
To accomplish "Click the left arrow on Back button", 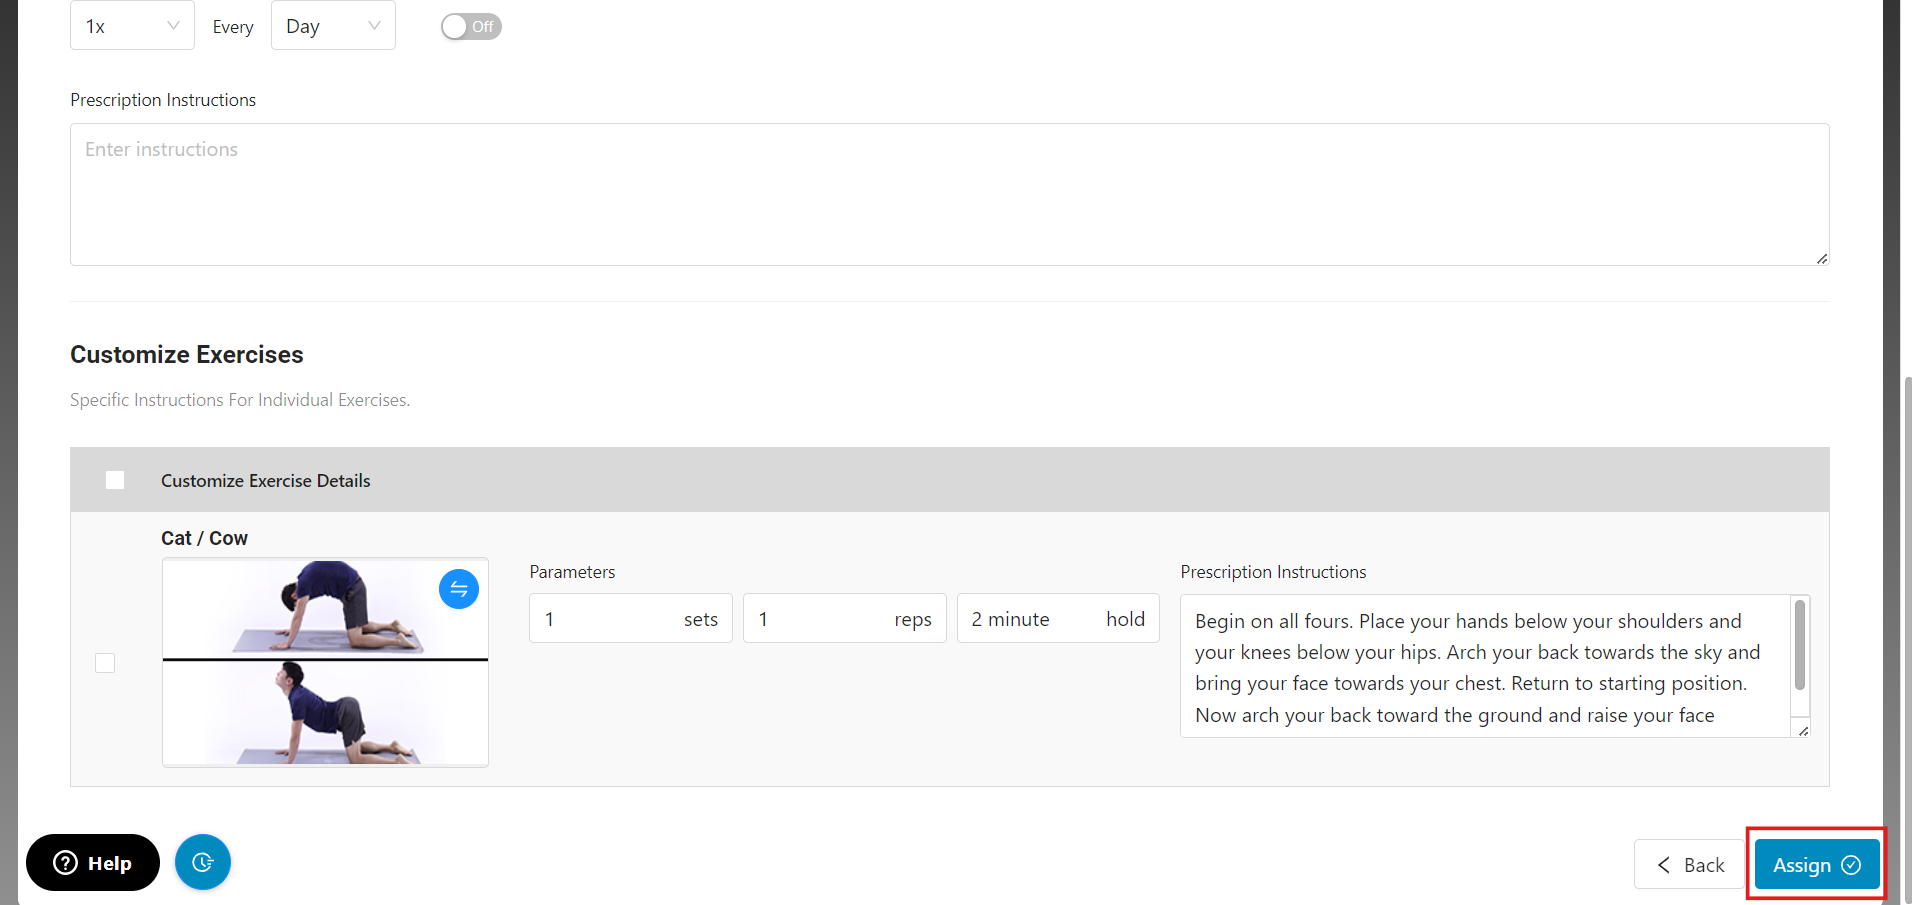I will coord(1664,865).
